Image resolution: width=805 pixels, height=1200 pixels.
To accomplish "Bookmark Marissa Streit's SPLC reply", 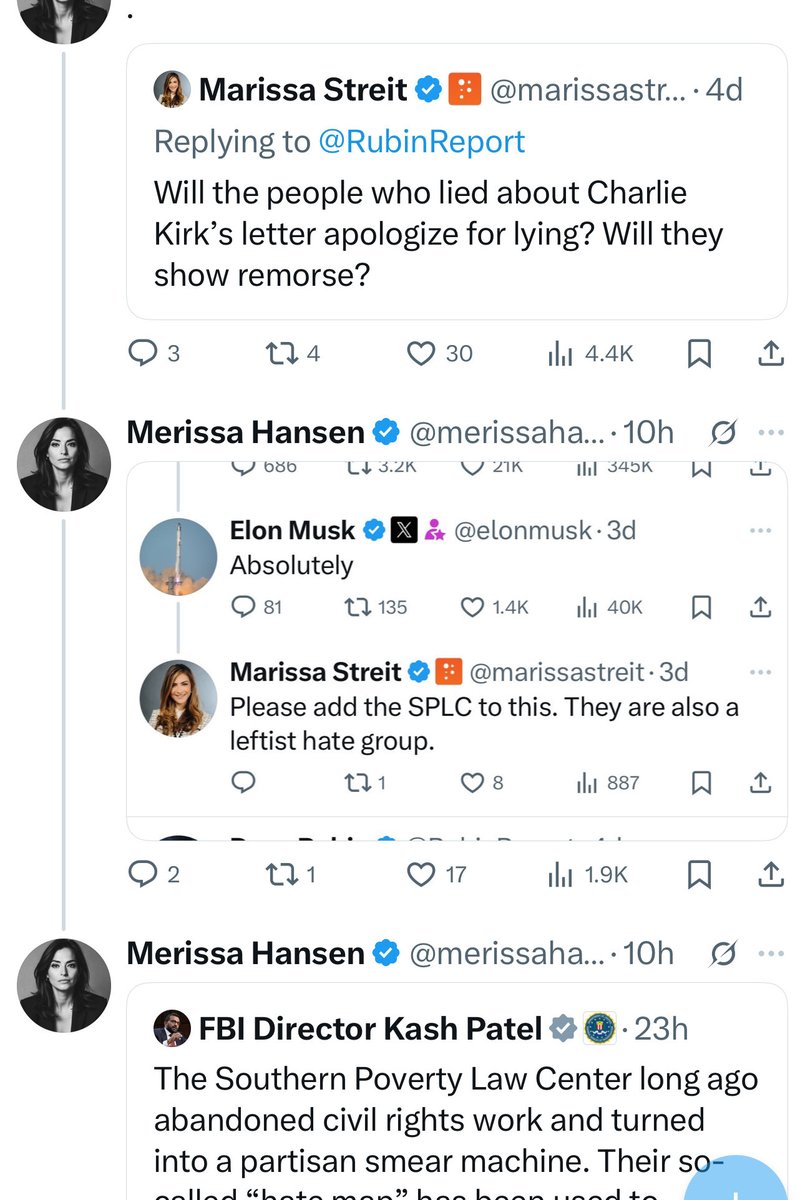I will [x=702, y=783].
